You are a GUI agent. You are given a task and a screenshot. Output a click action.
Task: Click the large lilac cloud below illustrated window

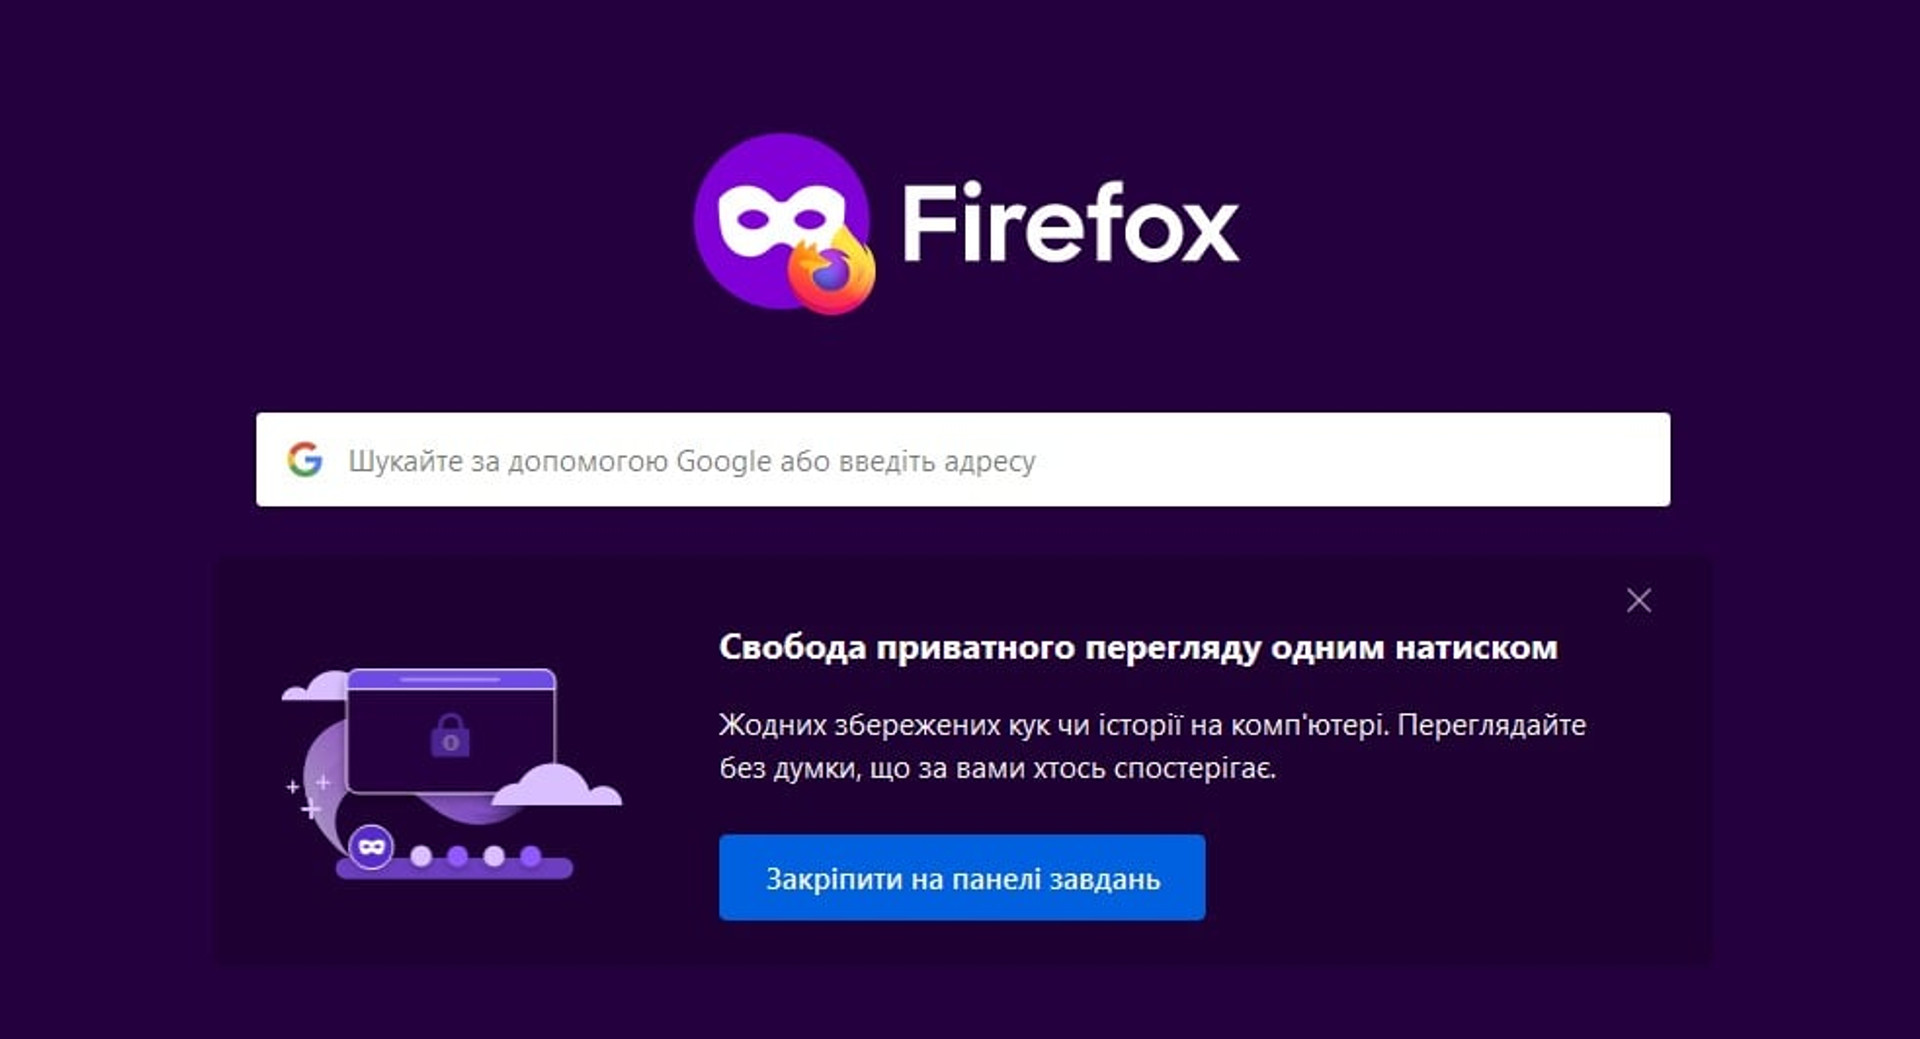557,784
